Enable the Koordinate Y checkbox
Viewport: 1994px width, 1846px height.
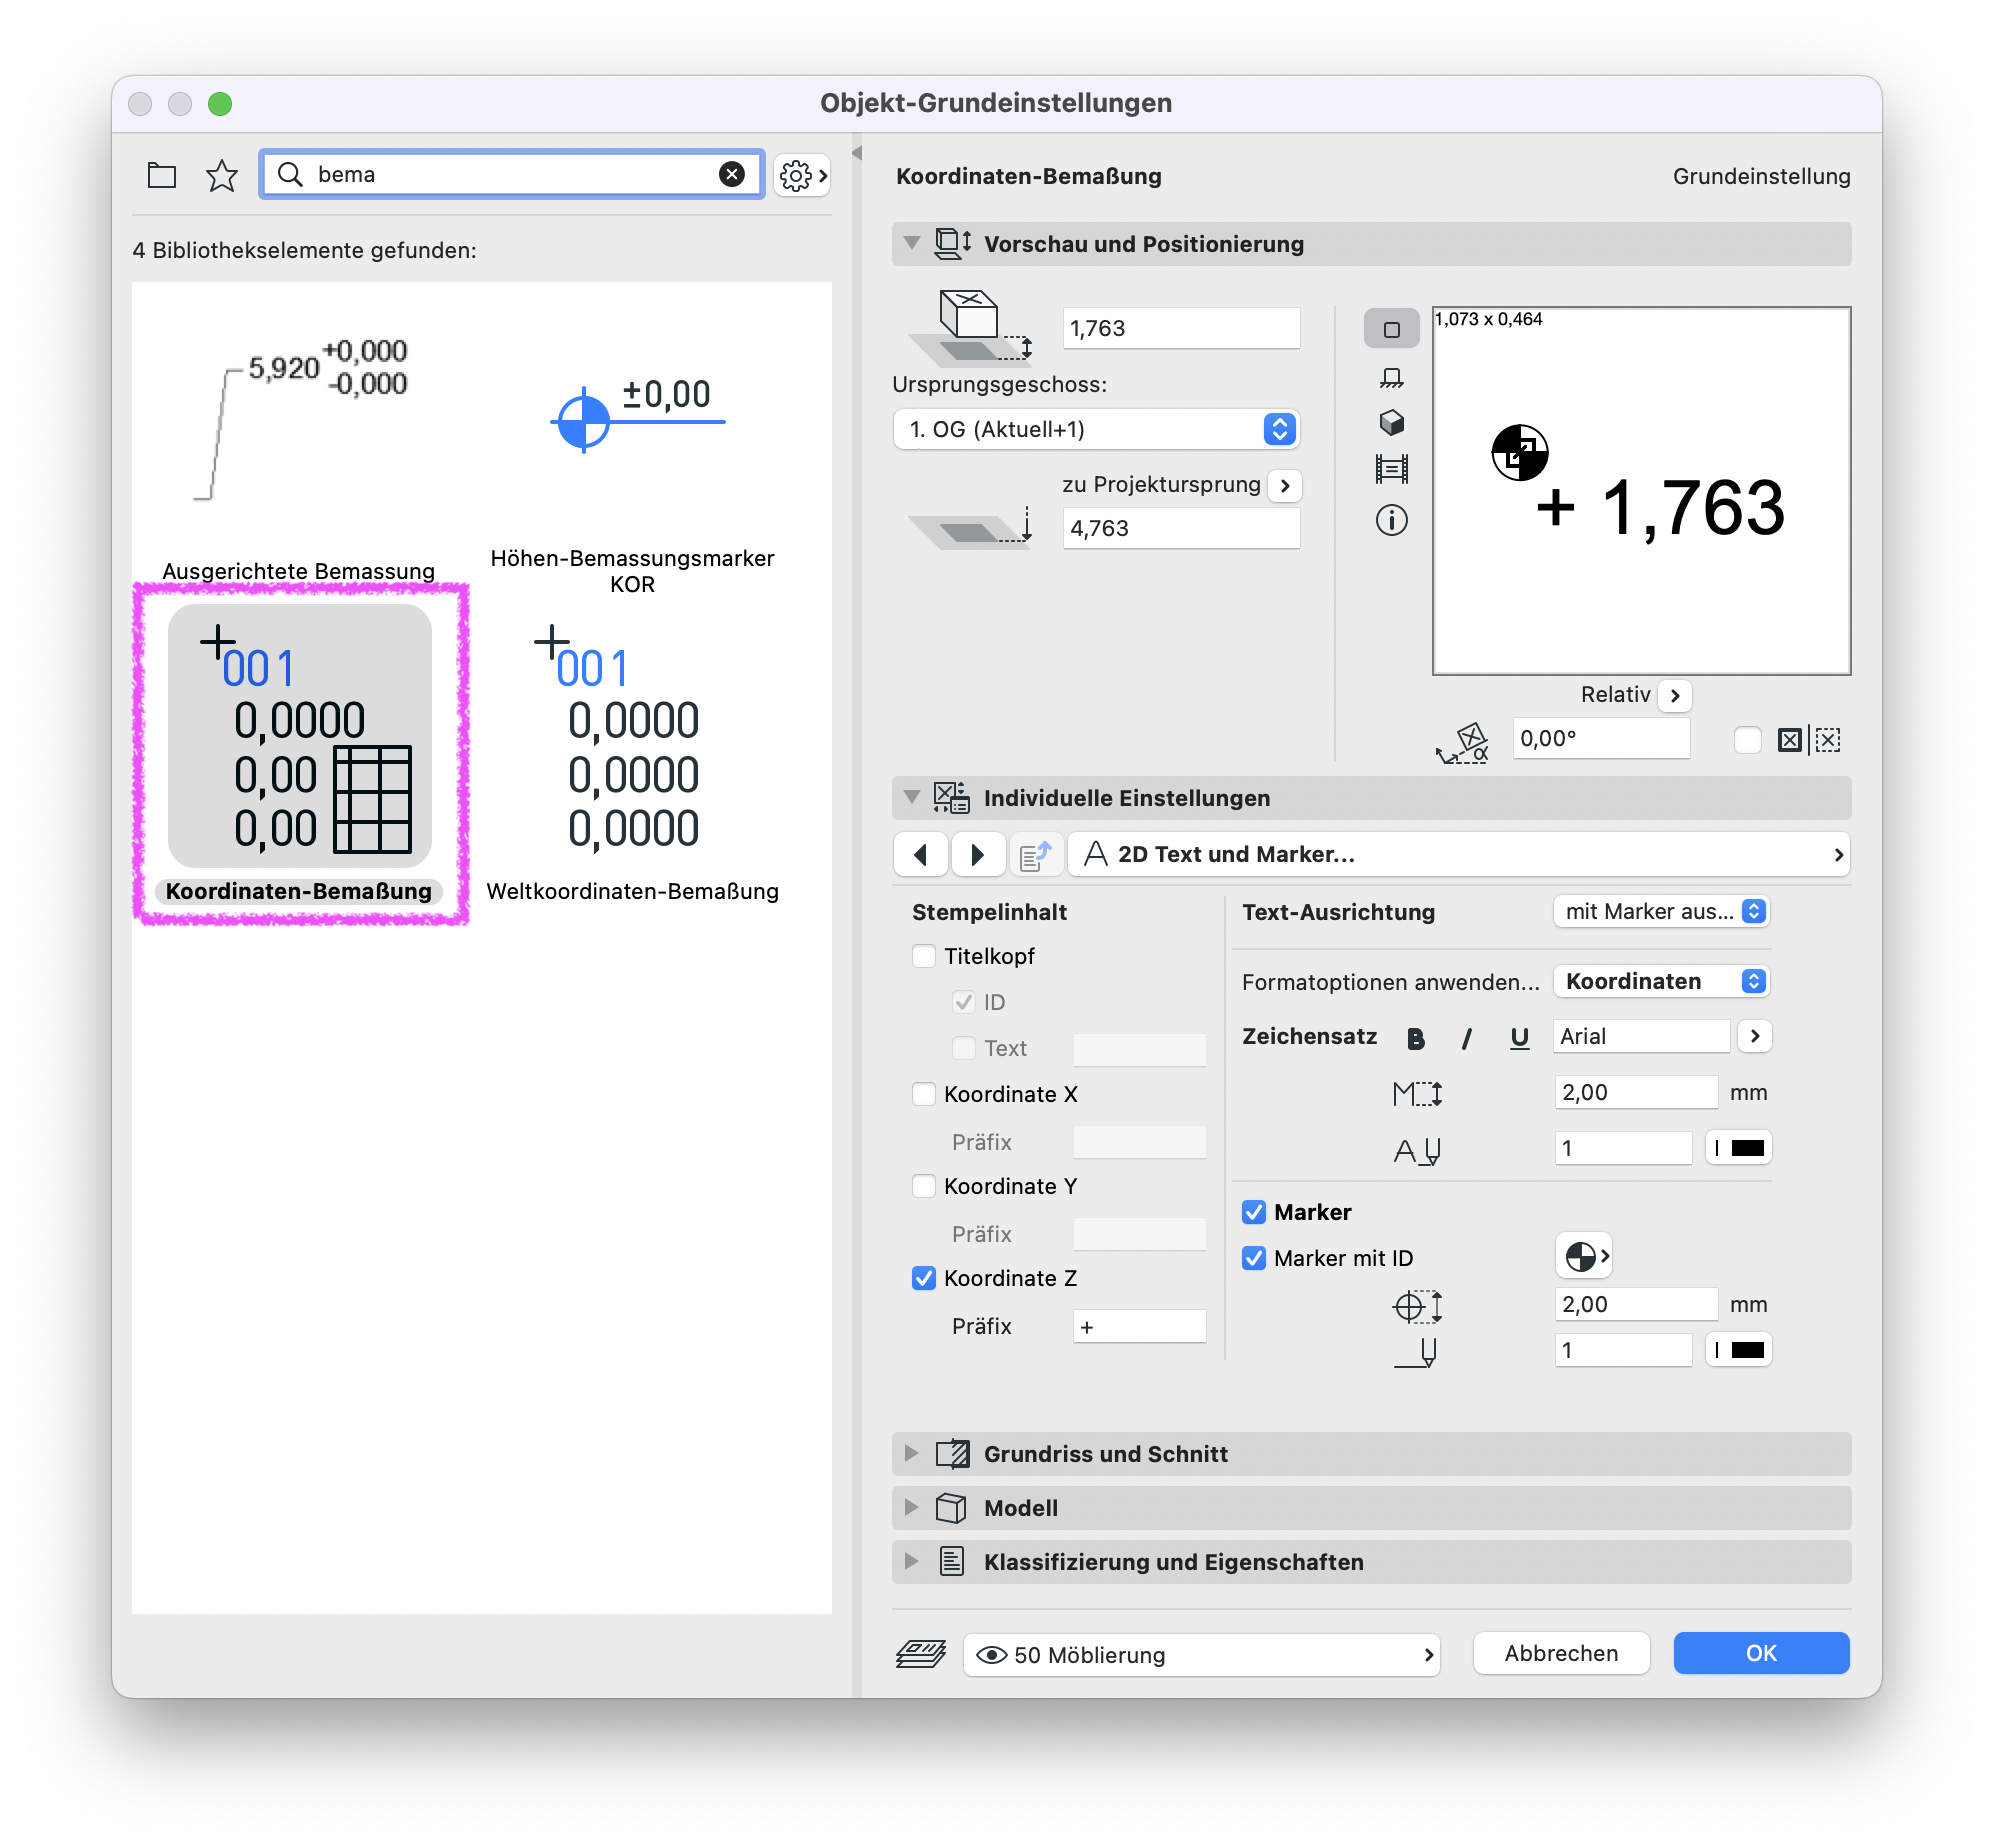[924, 1186]
